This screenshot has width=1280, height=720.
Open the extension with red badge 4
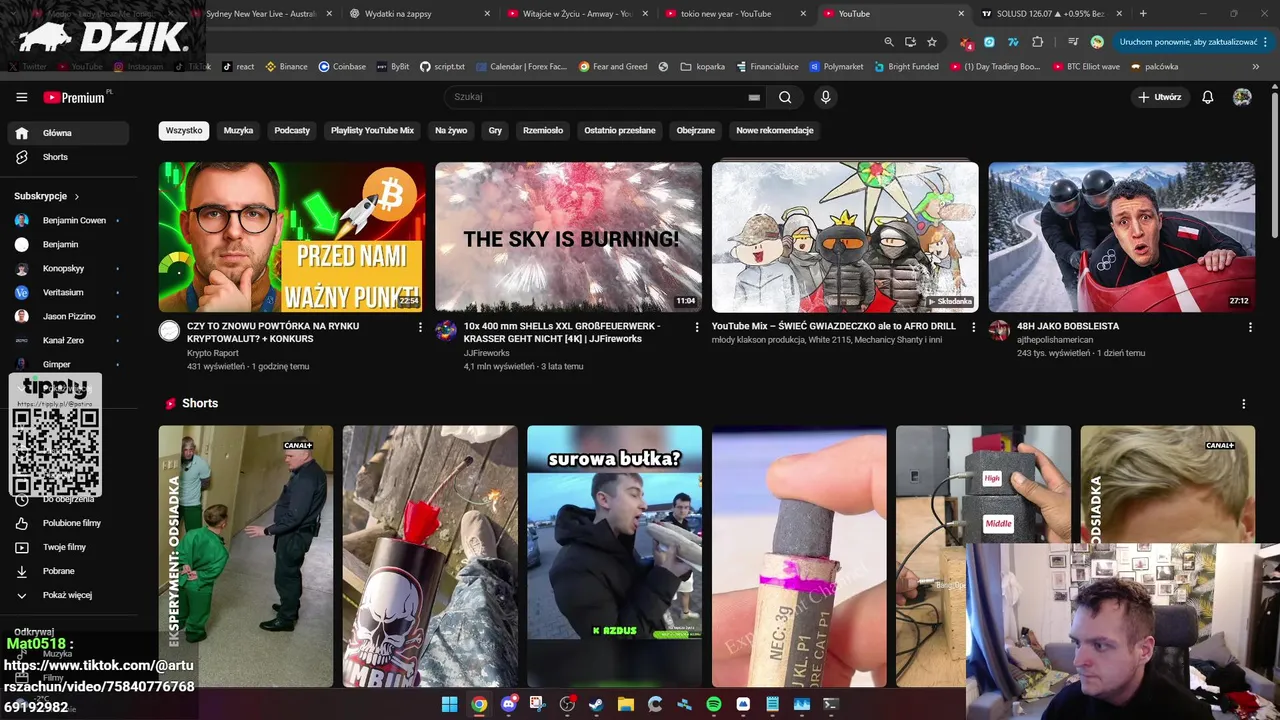[966, 42]
